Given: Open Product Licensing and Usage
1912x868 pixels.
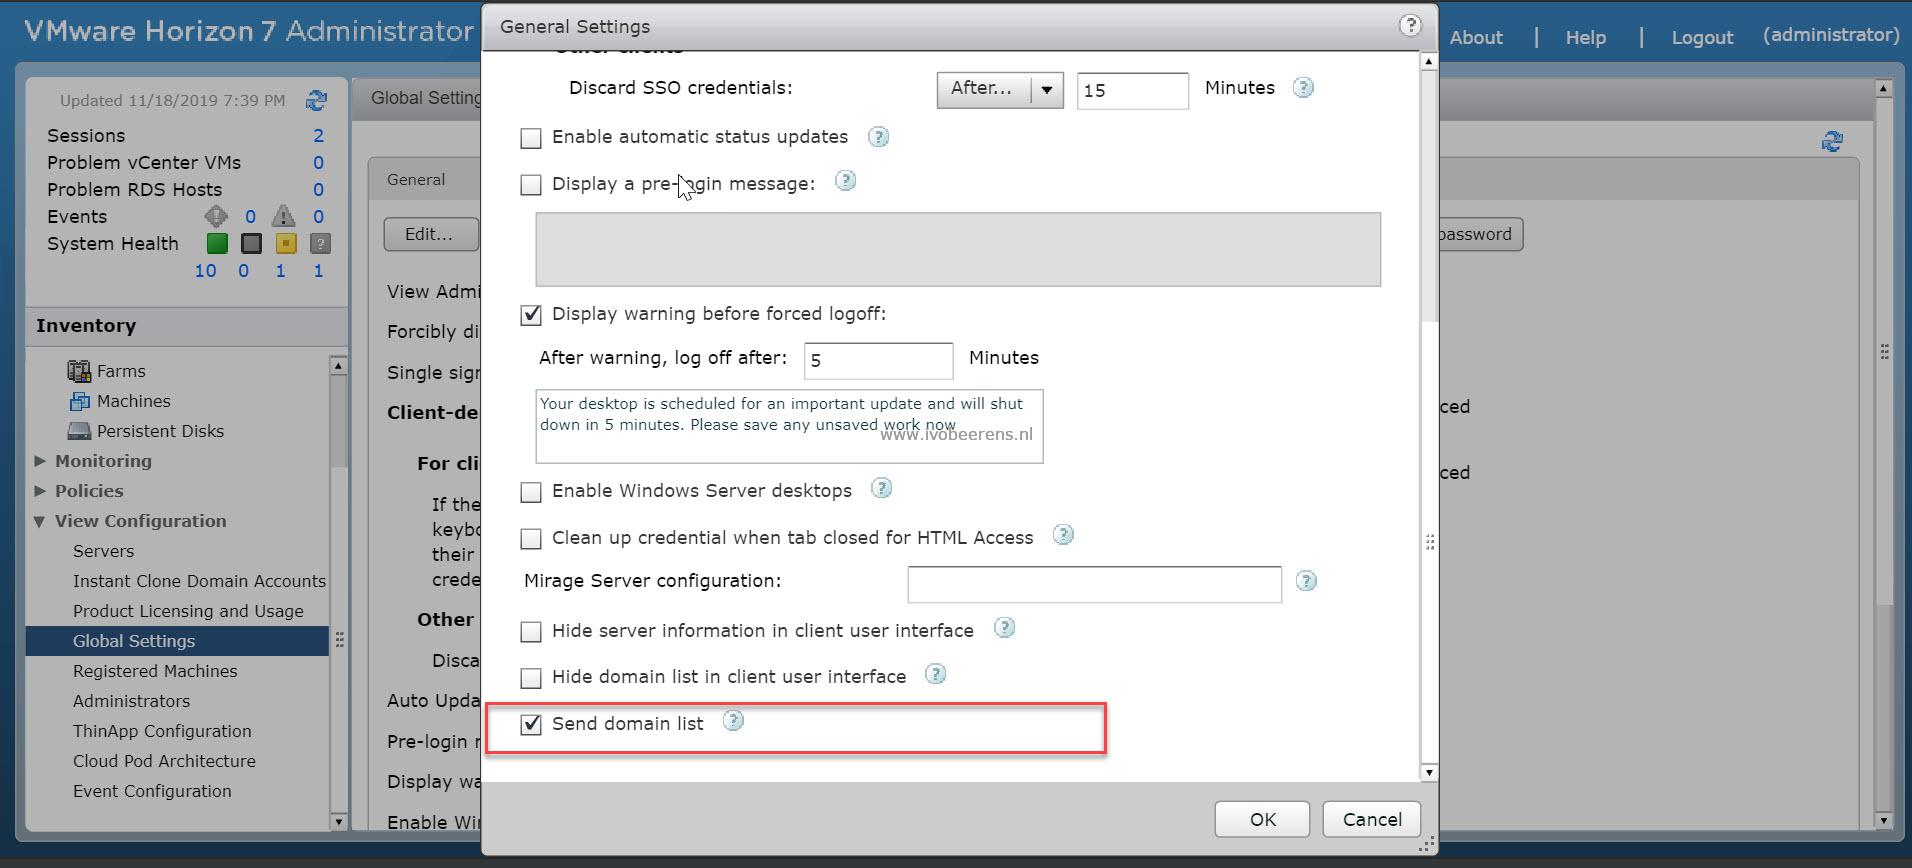Looking at the screenshot, I should 188,611.
